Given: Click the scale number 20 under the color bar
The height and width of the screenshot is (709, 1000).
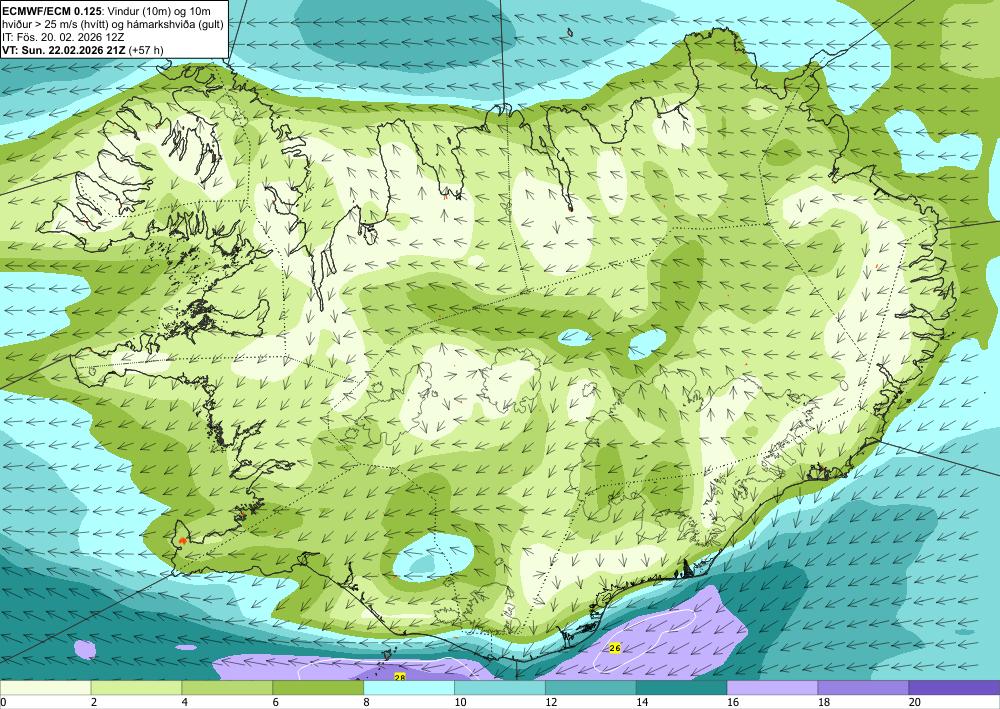Looking at the screenshot, I should click(915, 703).
